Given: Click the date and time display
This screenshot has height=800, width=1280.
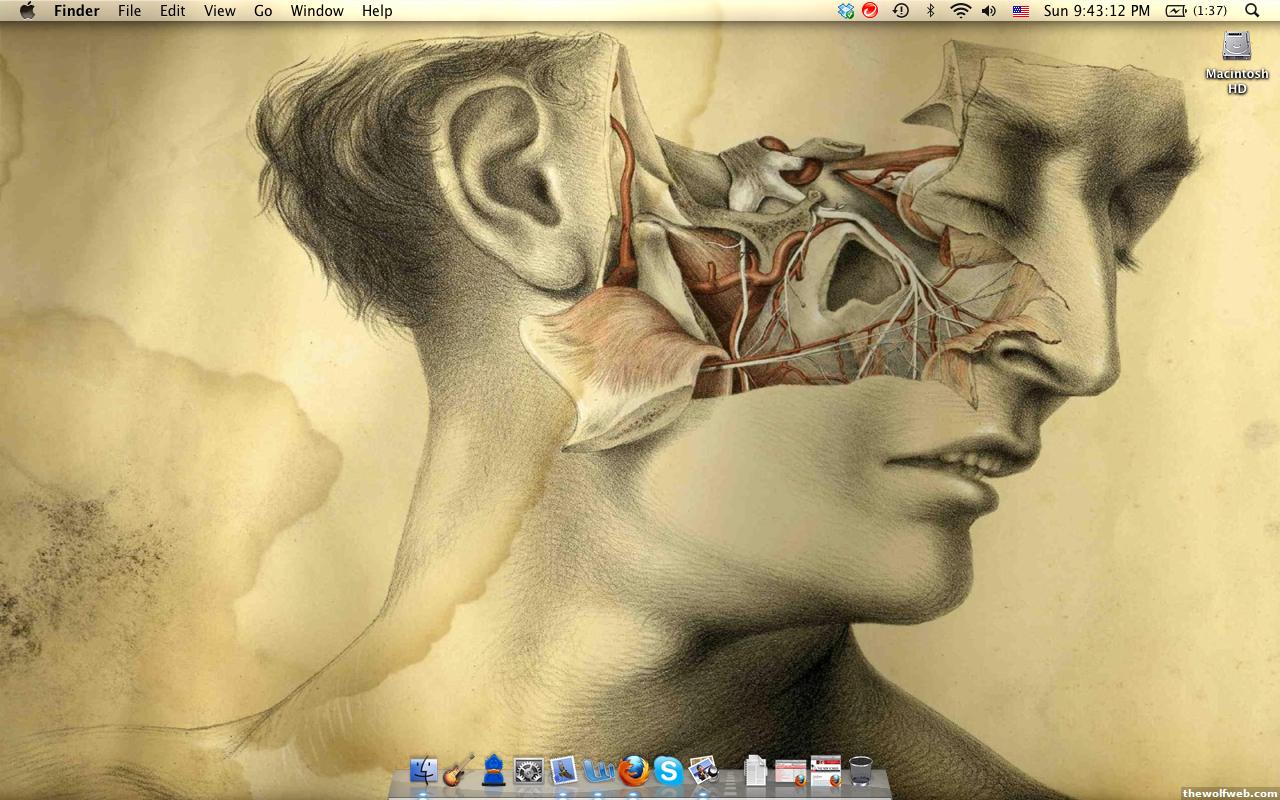Looking at the screenshot, I should click(x=1096, y=11).
